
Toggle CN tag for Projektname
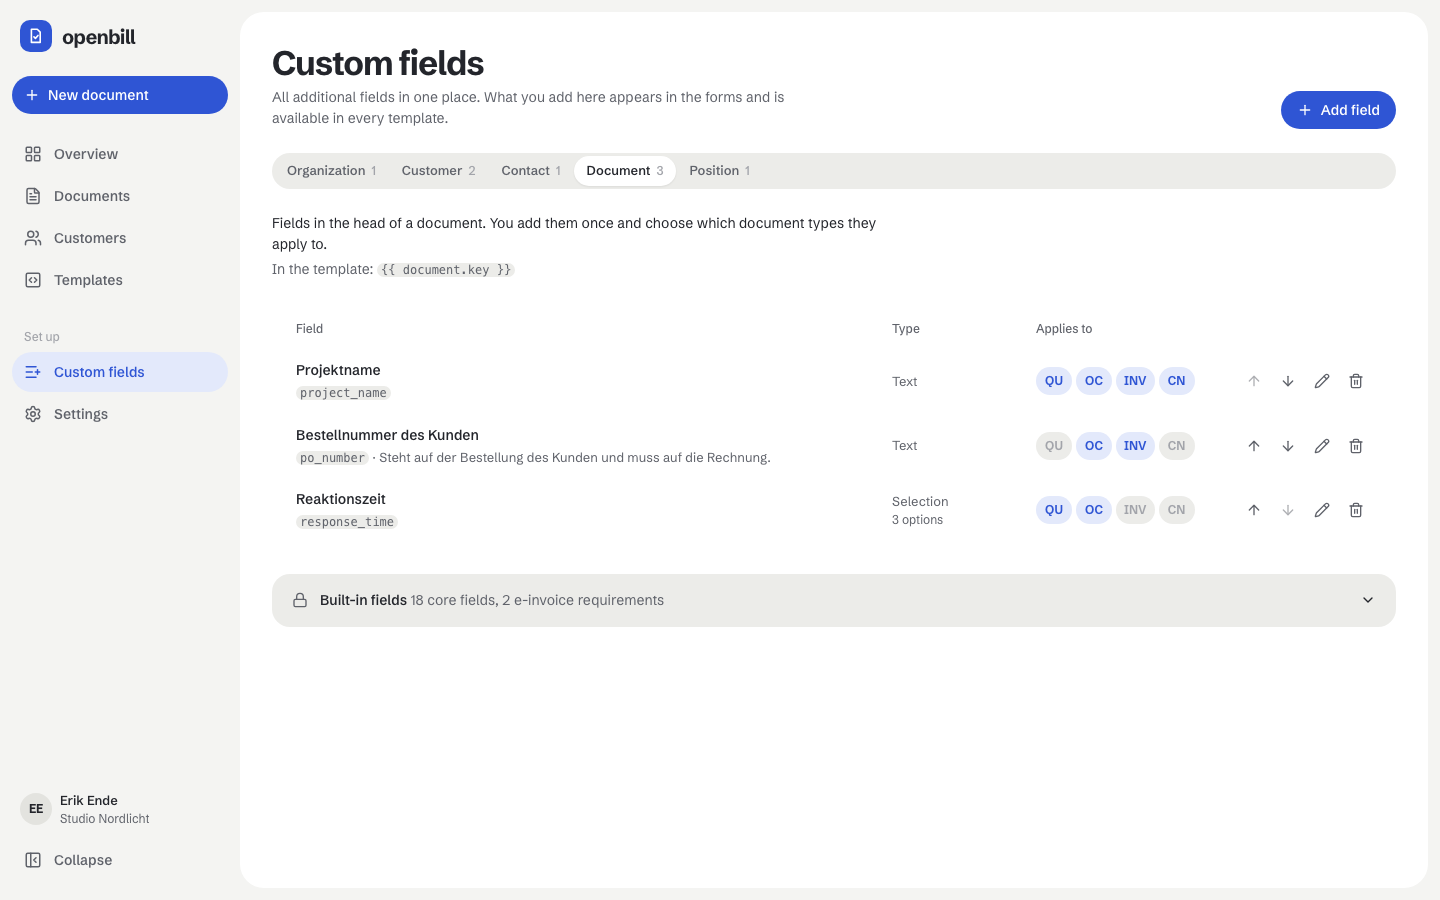click(x=1177, y=381)
